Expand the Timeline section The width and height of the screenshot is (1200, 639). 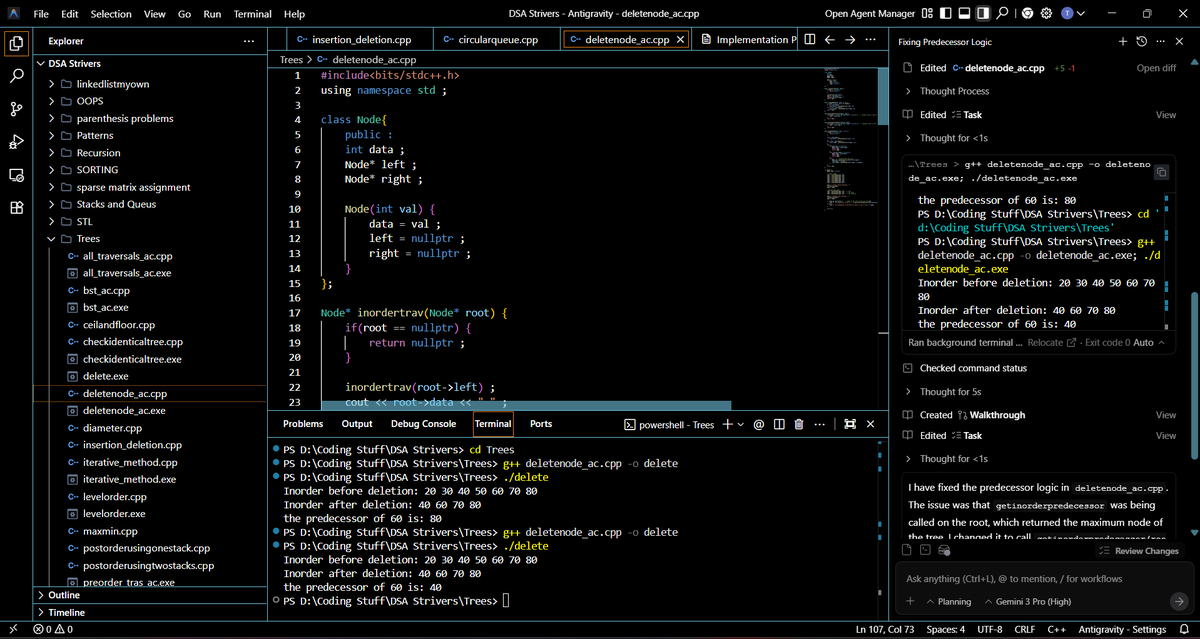150,612
